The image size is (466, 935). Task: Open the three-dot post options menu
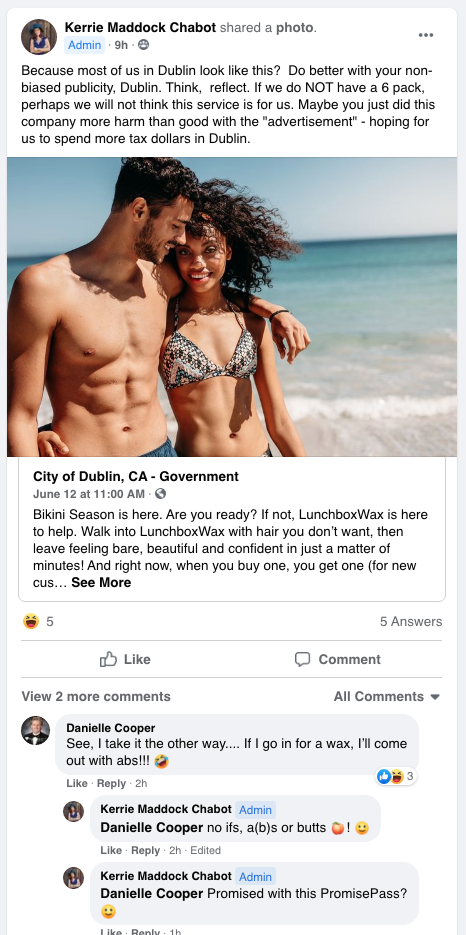click(425, 35)
